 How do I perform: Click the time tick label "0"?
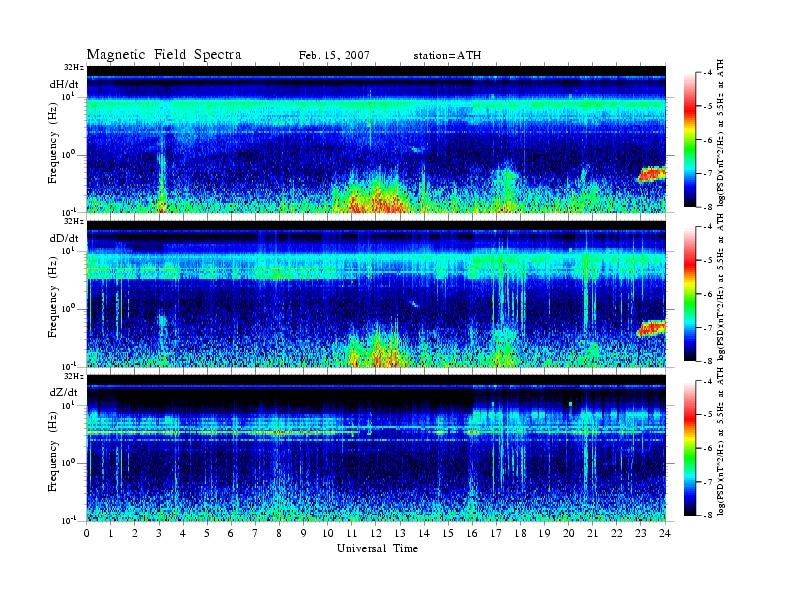pyautogui.click(x=87, y=533)
